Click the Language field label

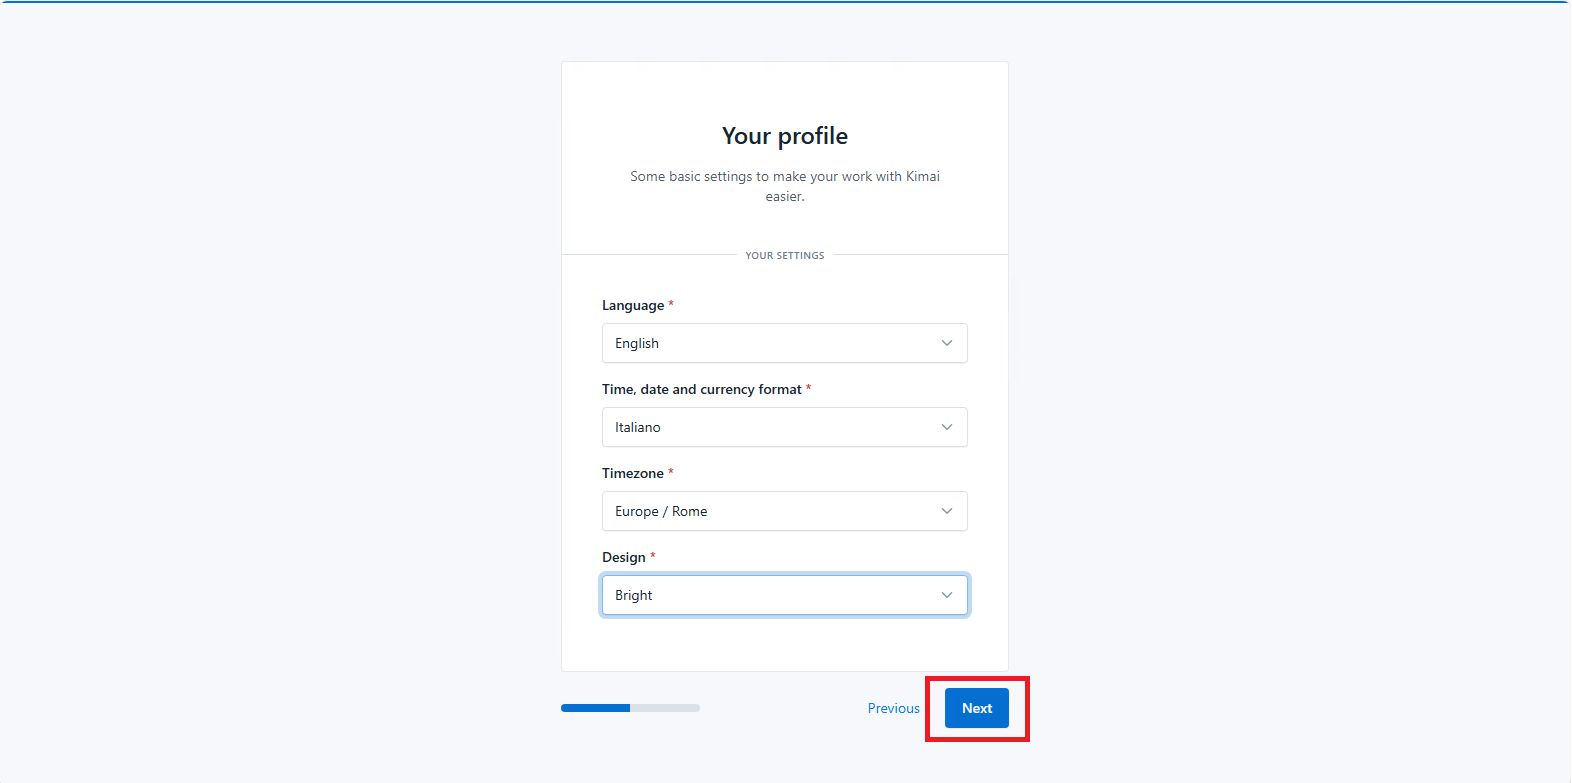coord(632,305)
